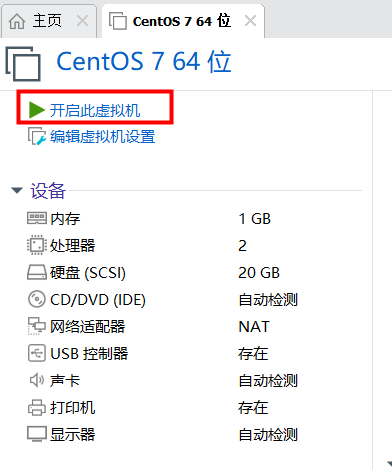This screenshot has height=470, width=392.
Task: Click the hard disk (SCSI) icon
Action: (36, 272)
